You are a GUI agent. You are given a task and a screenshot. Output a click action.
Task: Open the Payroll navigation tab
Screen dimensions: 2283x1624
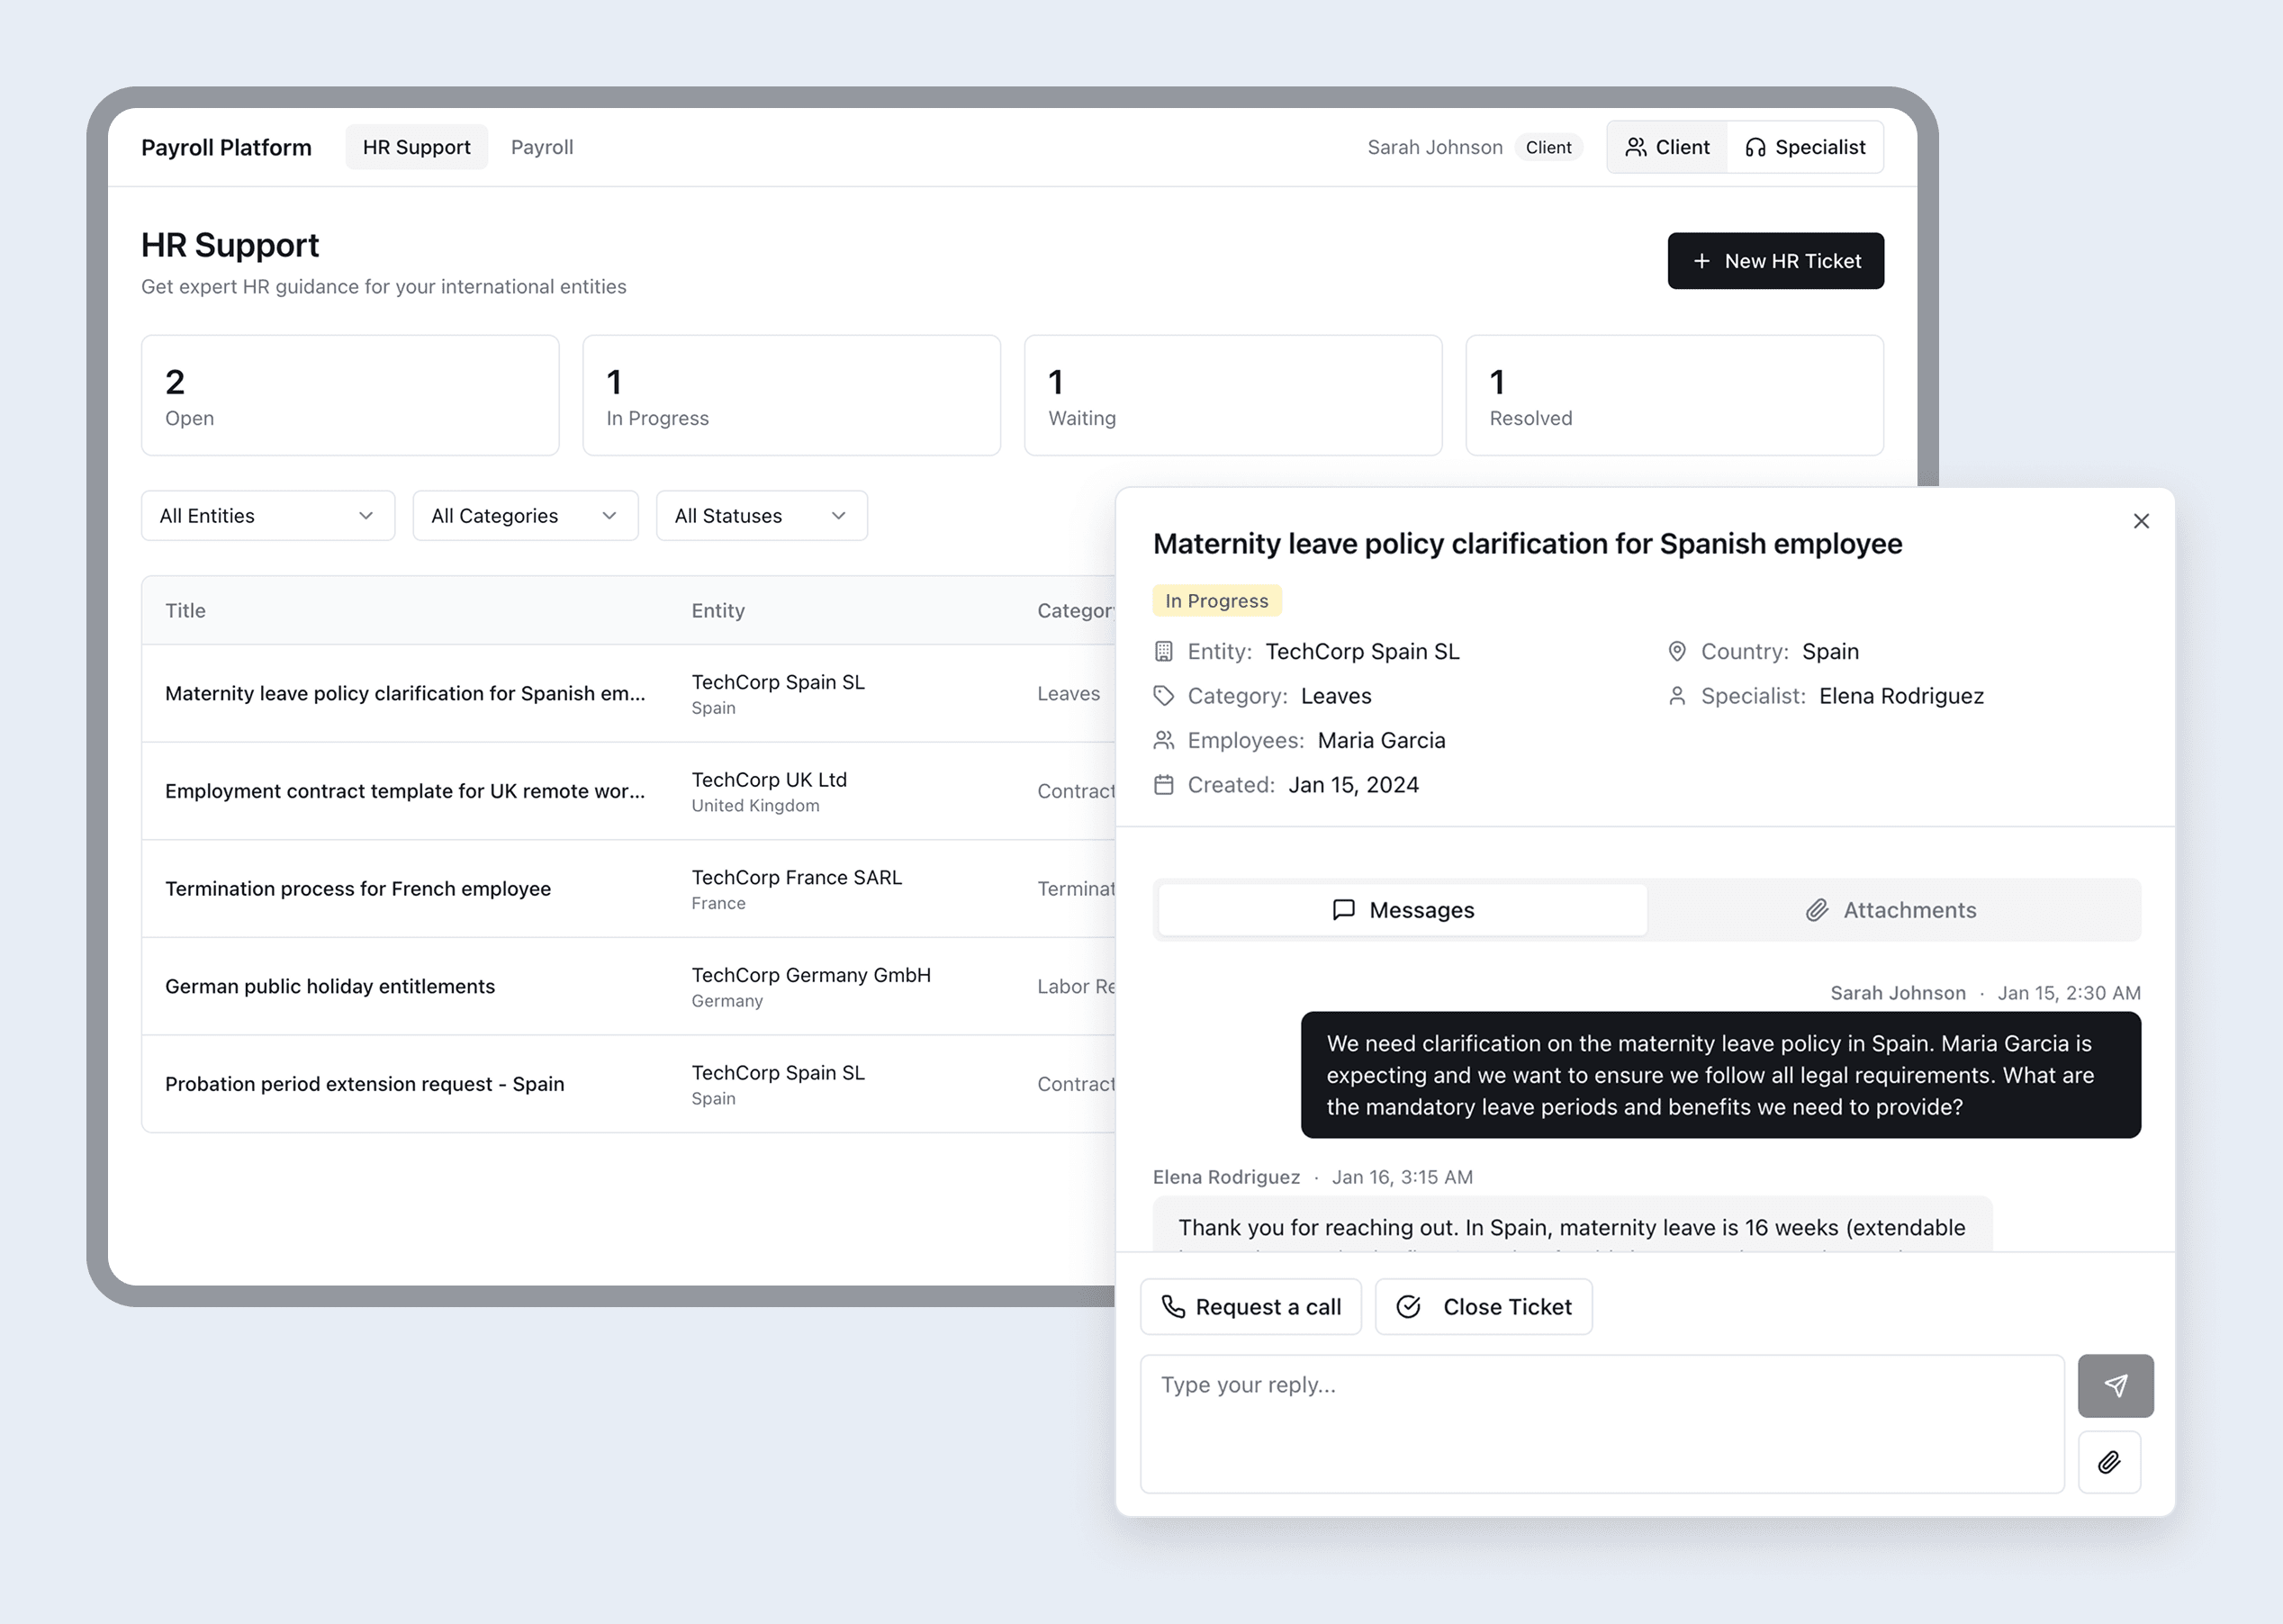542,147
